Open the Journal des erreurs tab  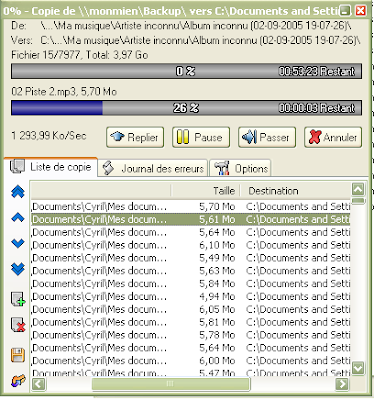click(153, 168)
